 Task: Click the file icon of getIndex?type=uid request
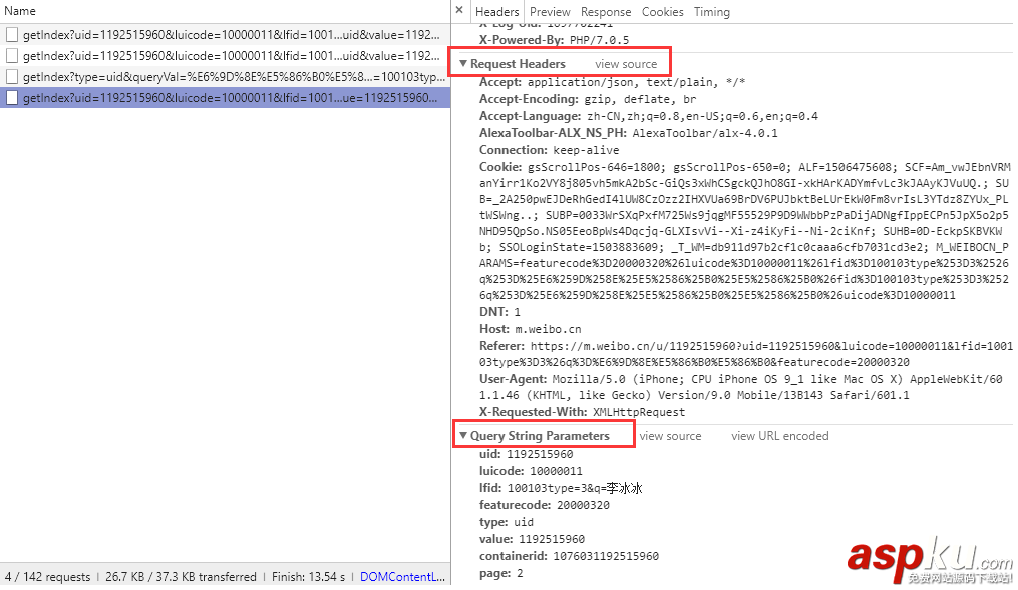[x=12, y=77]
